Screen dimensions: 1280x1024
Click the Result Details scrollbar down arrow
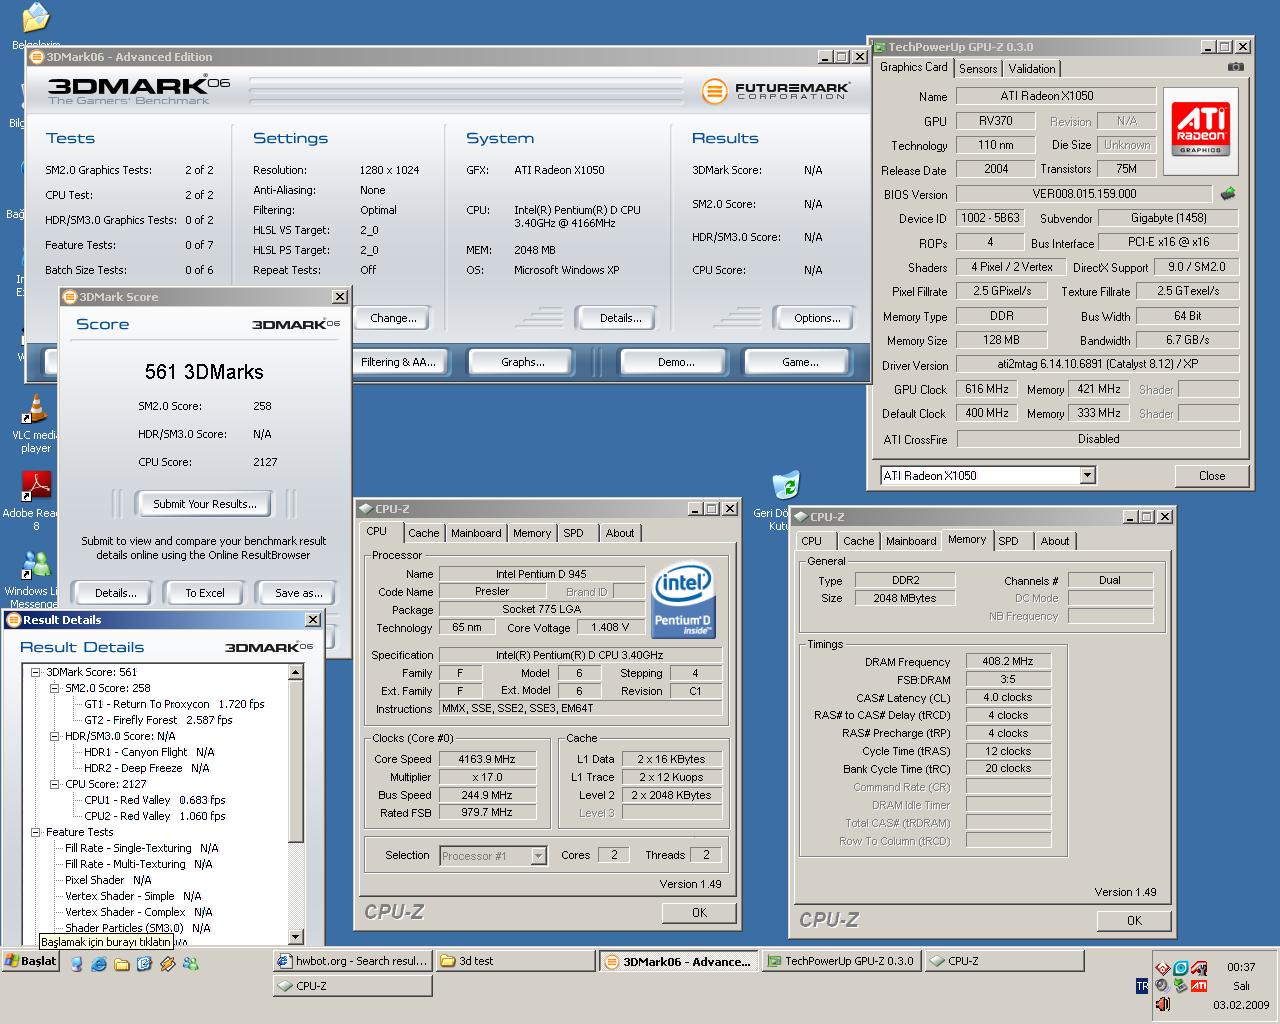coord(295,937)
